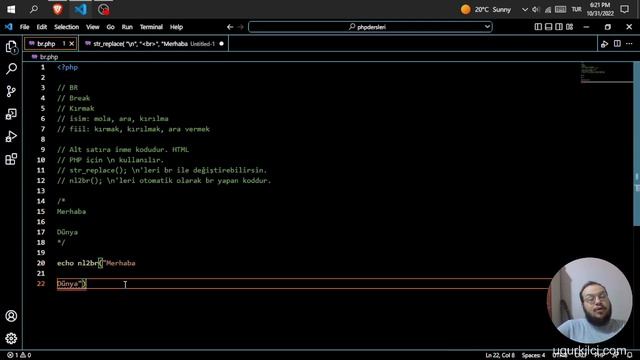Click the "// Break" comment line
Screen dimensions: 640x360
73,98
